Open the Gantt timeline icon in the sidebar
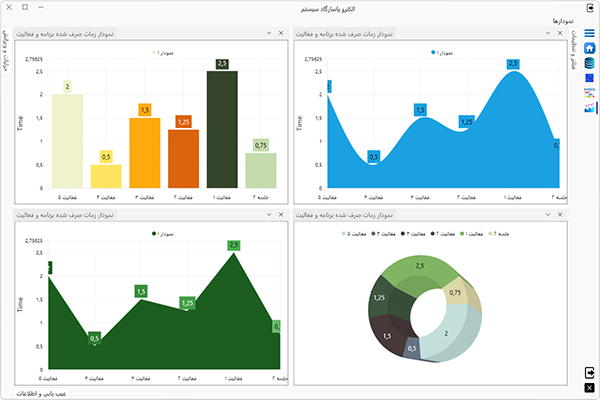 pyautogui.click(x=590, y=92)
